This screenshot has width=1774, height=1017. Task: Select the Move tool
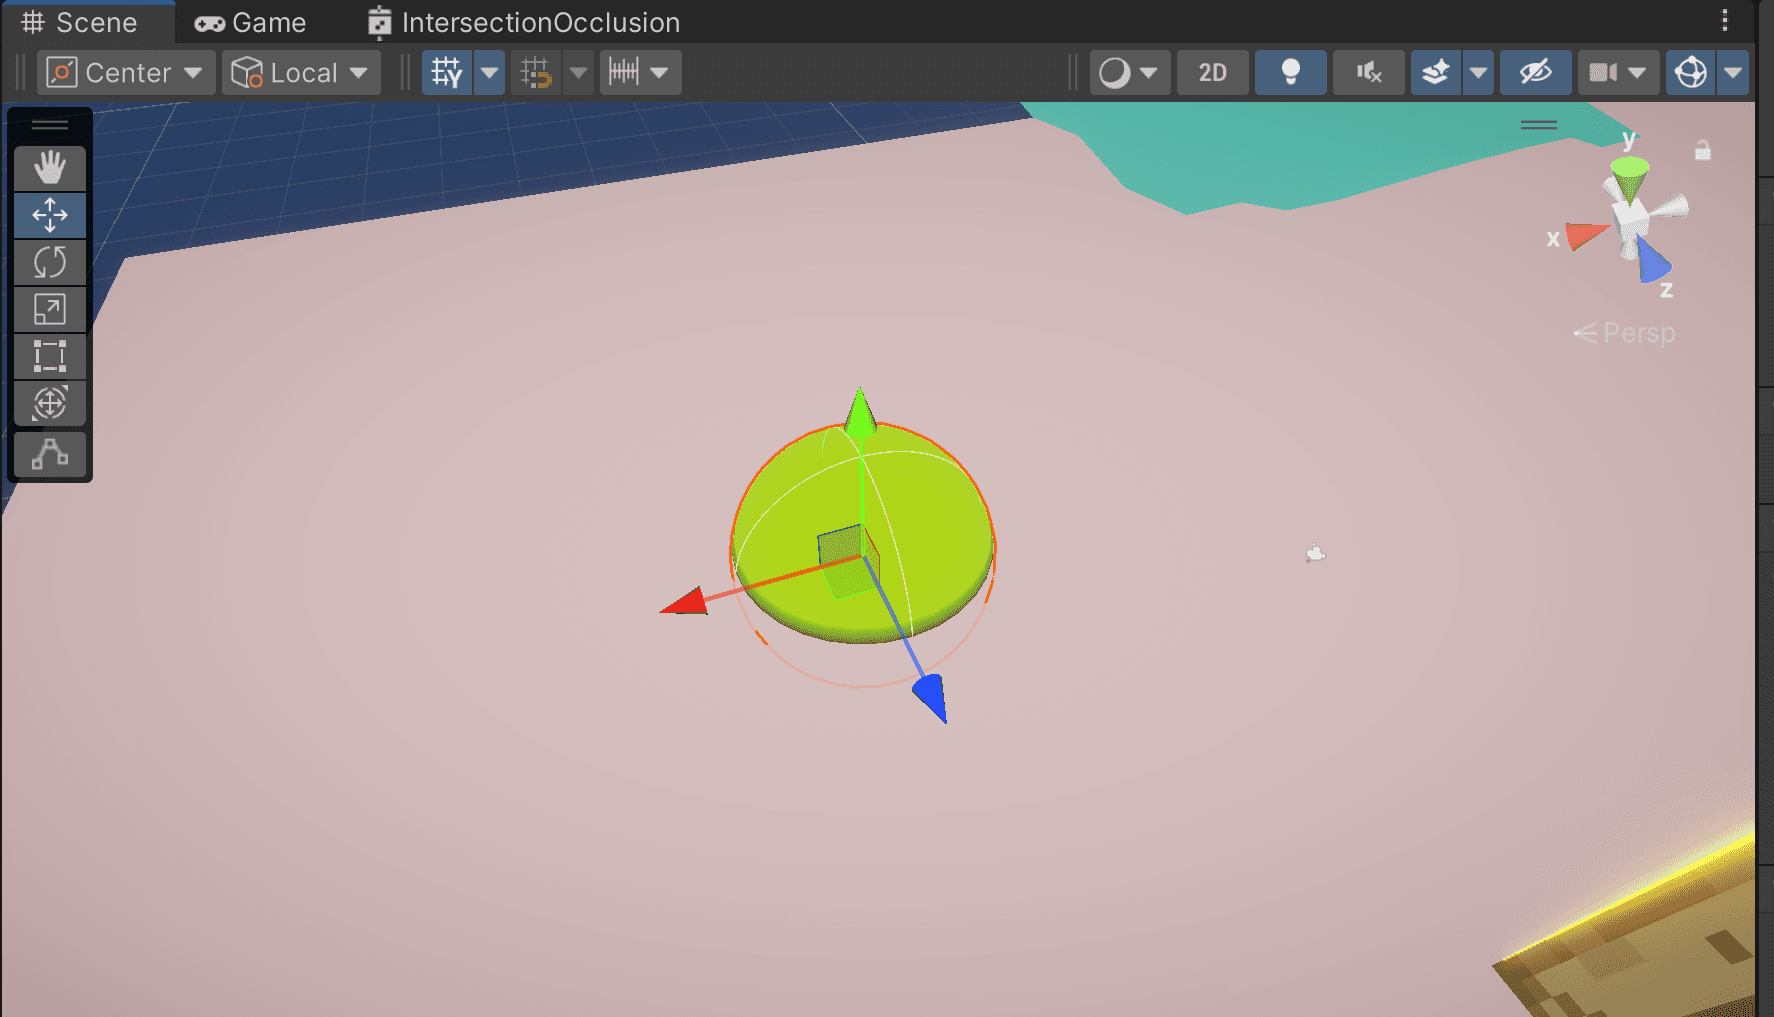pos(50,215)
